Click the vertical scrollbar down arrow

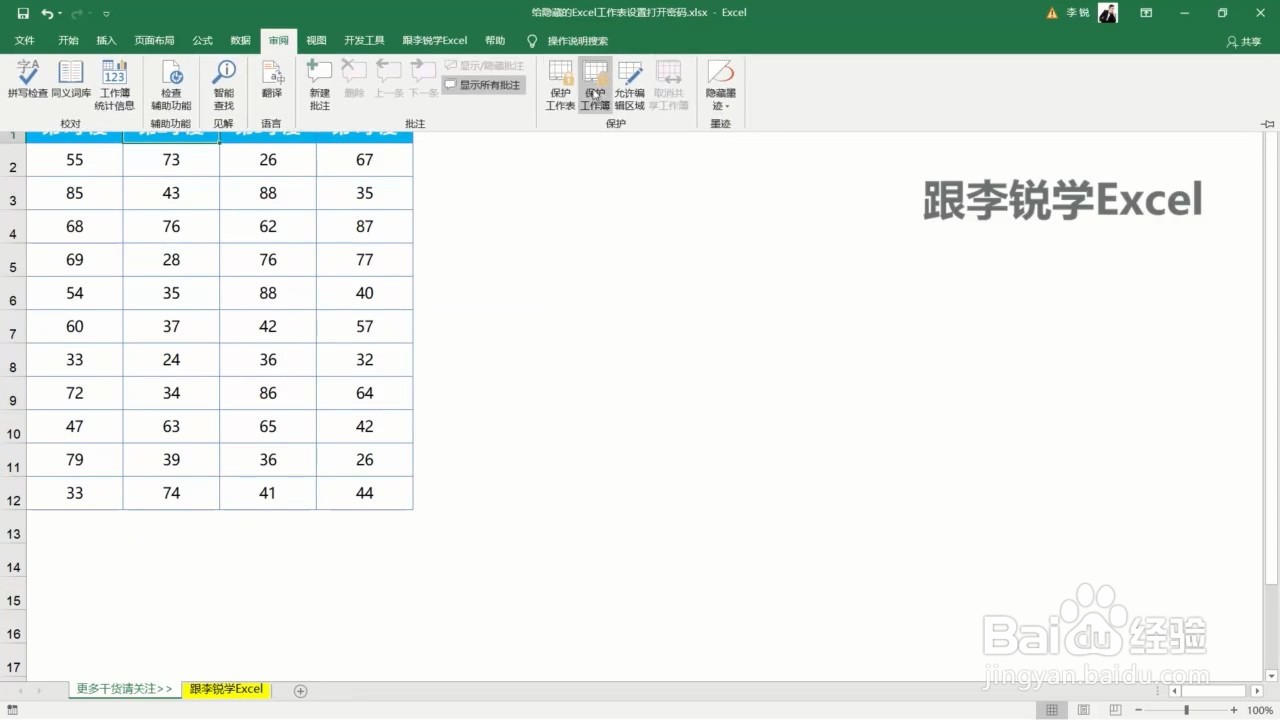[1271, 676]
